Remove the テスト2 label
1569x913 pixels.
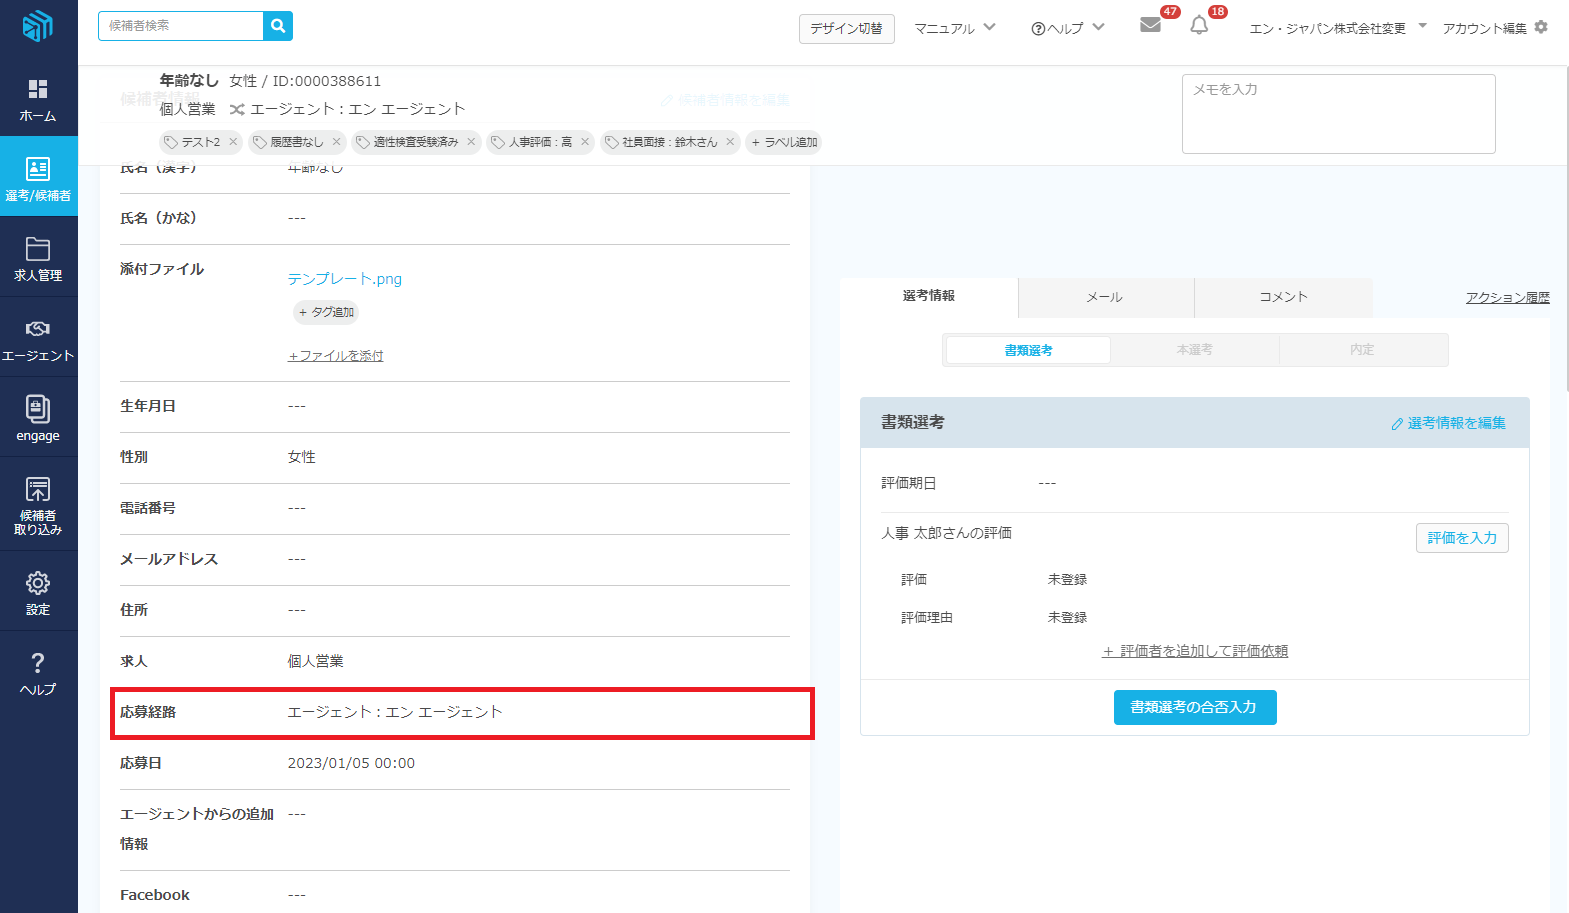click(233, 142)
